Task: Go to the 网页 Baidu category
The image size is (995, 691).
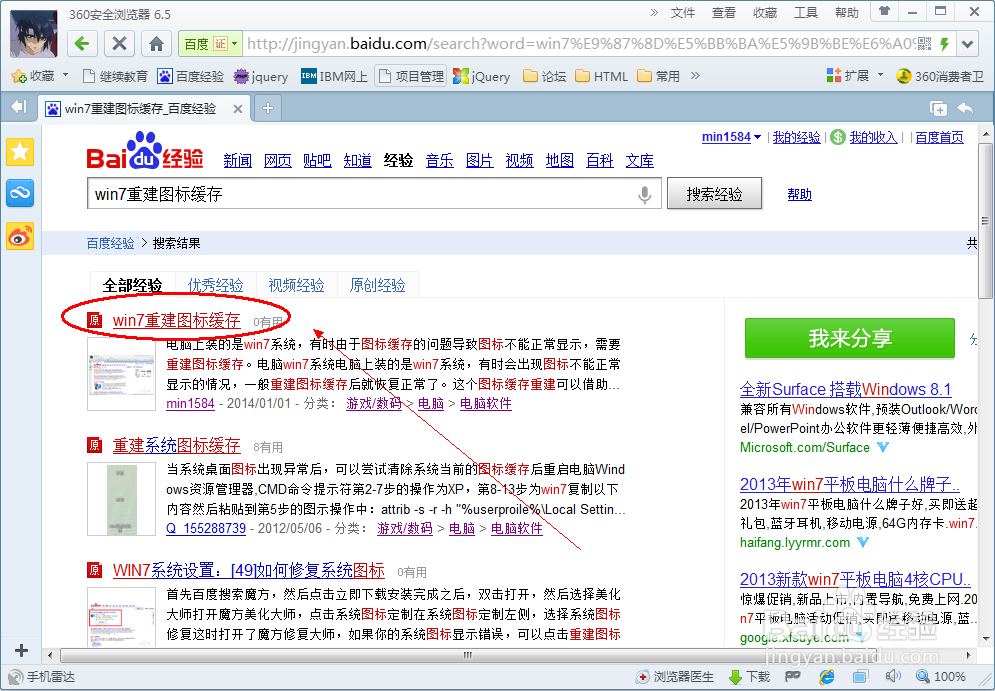Action: click(277, 161)
